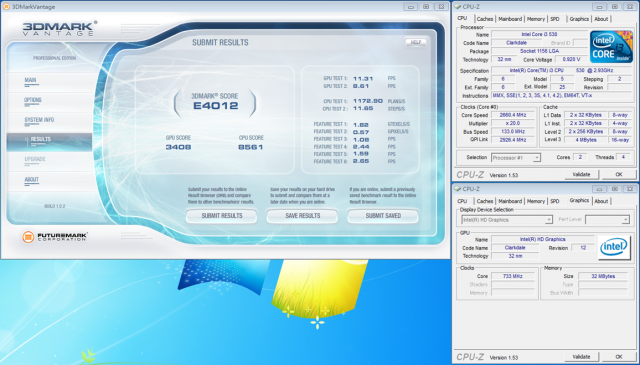This screenshot has height=365, width=640.
Task: Click the Multiplier x 20.0 field
Action: 513,123
